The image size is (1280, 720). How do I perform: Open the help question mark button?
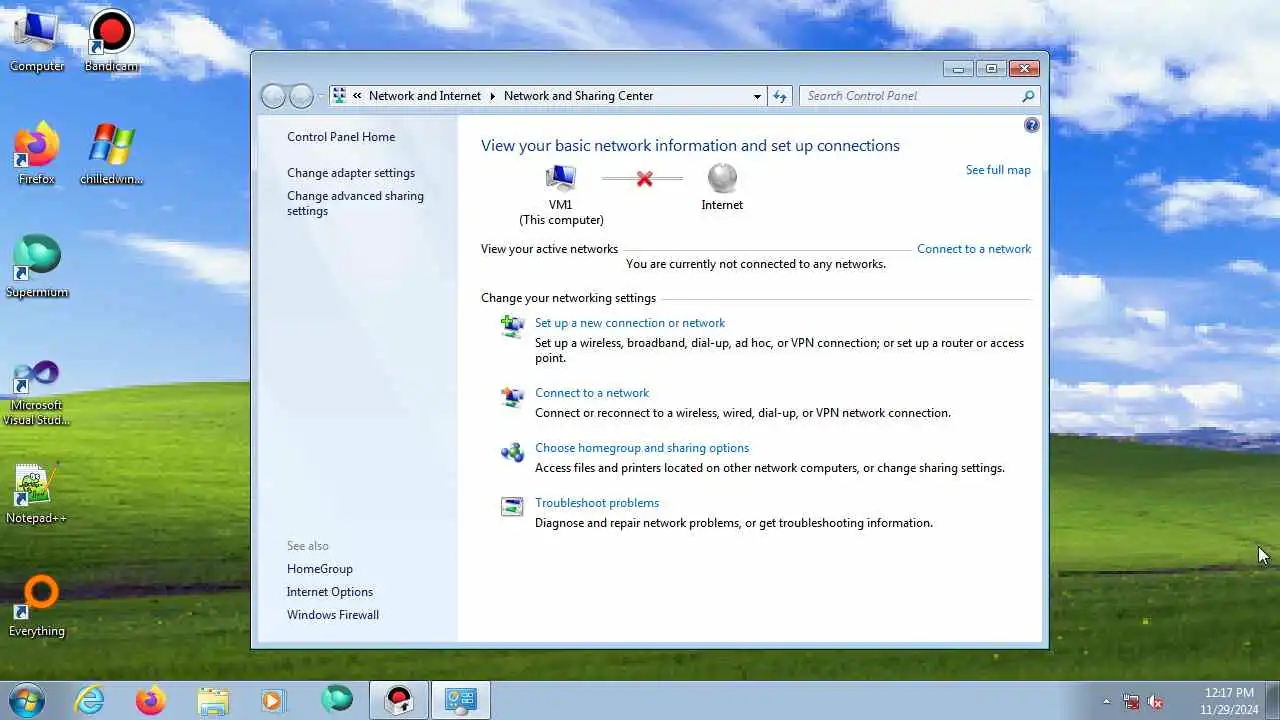[1032, 125]
